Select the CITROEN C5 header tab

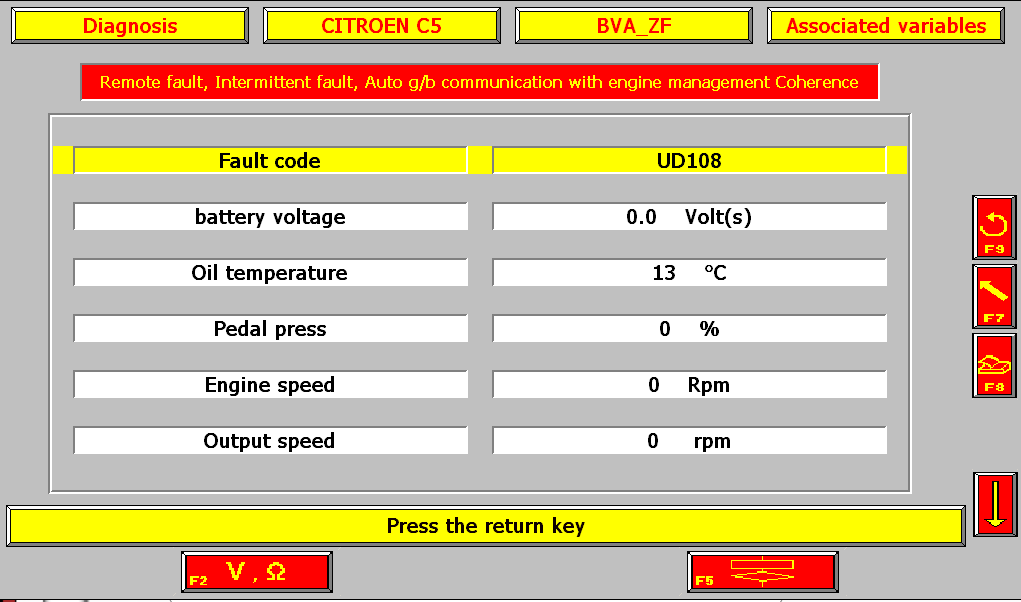[382, 26]
